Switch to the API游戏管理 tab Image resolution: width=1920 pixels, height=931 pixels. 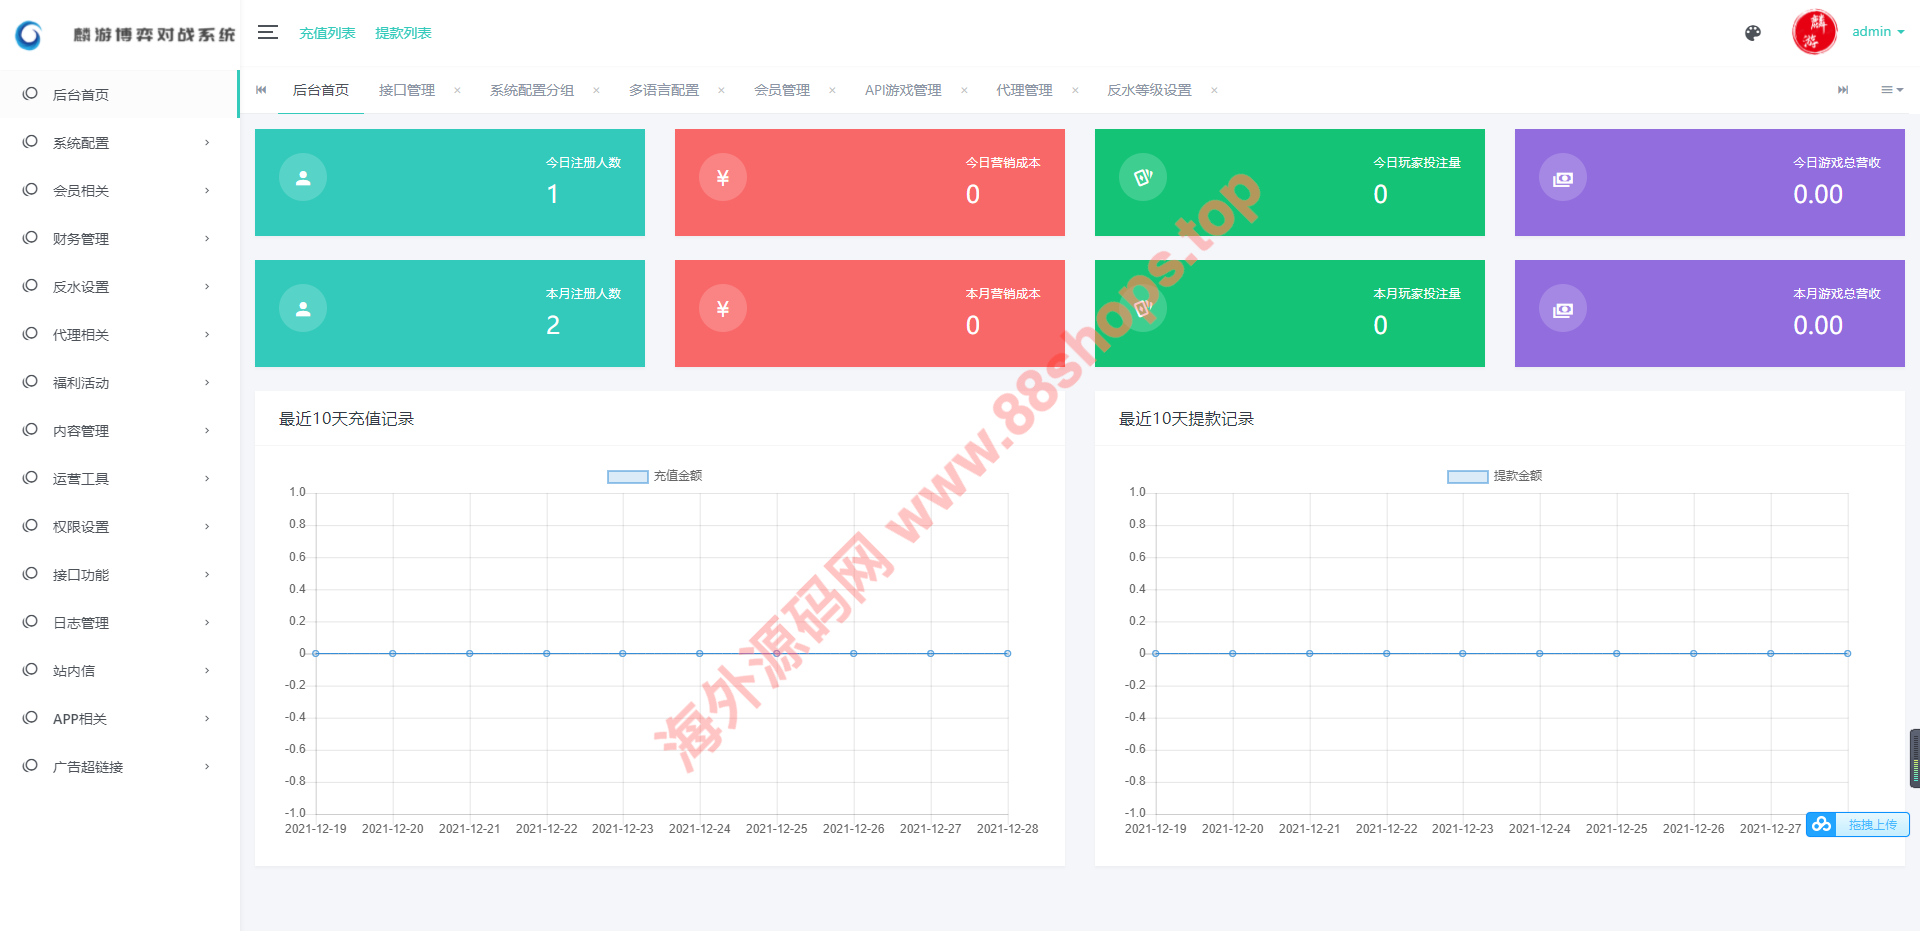[x=903, y=90]
